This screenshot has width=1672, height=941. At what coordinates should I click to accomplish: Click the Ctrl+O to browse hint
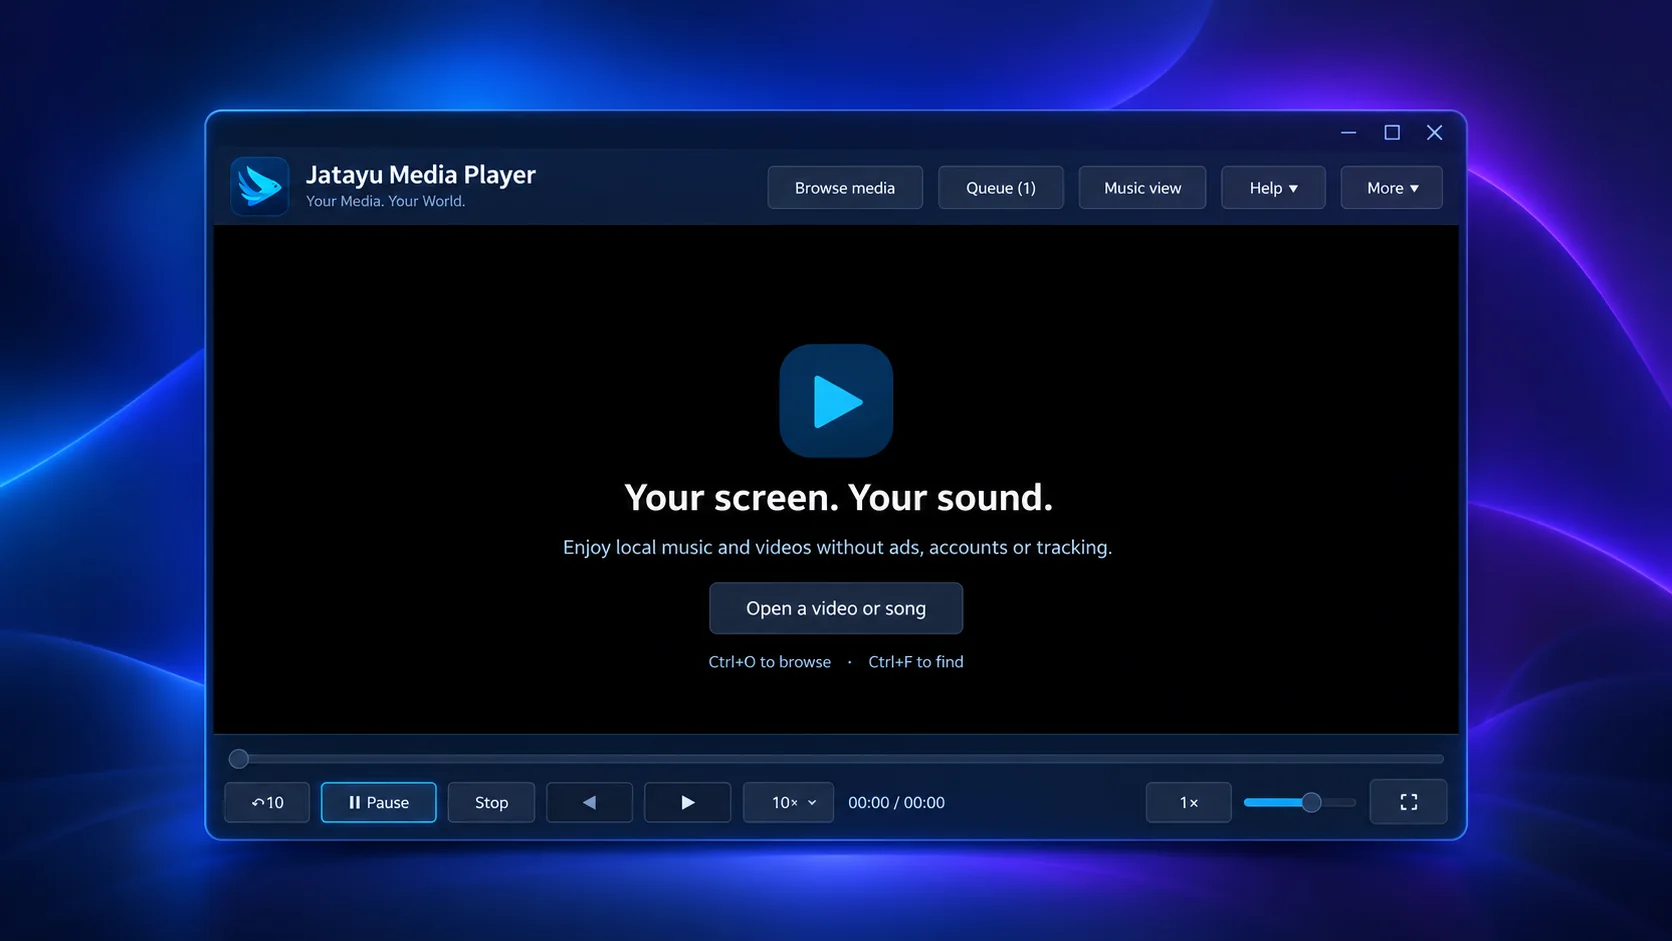769,662
